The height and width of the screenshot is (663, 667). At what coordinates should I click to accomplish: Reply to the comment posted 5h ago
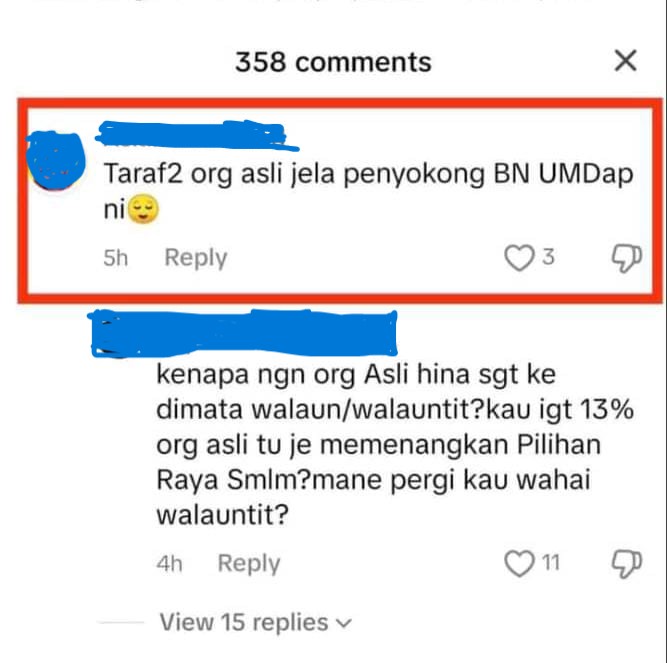click(x=196, y=258)
